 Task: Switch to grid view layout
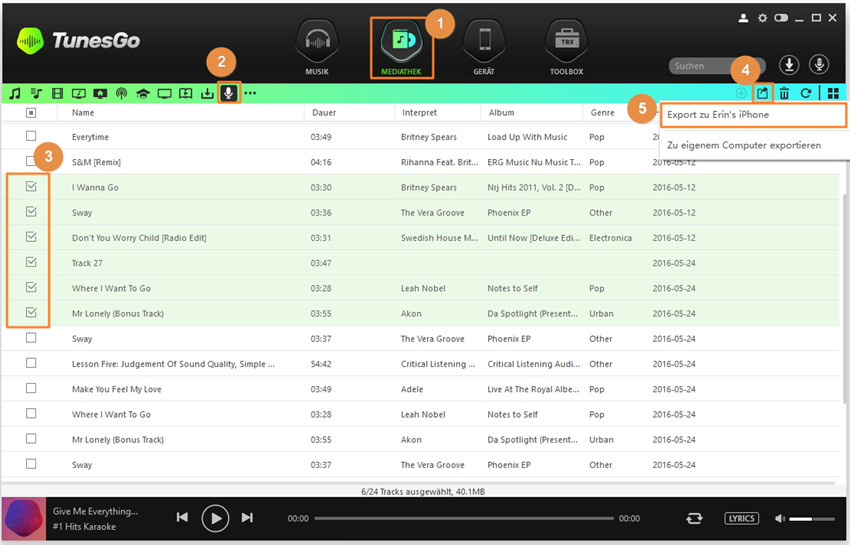tap(834, 93)
